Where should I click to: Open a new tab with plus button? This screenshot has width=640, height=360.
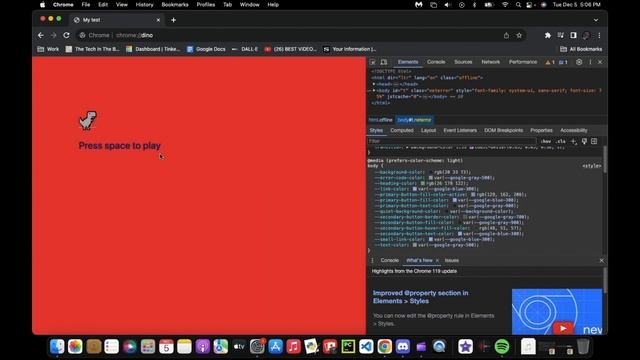173,20
